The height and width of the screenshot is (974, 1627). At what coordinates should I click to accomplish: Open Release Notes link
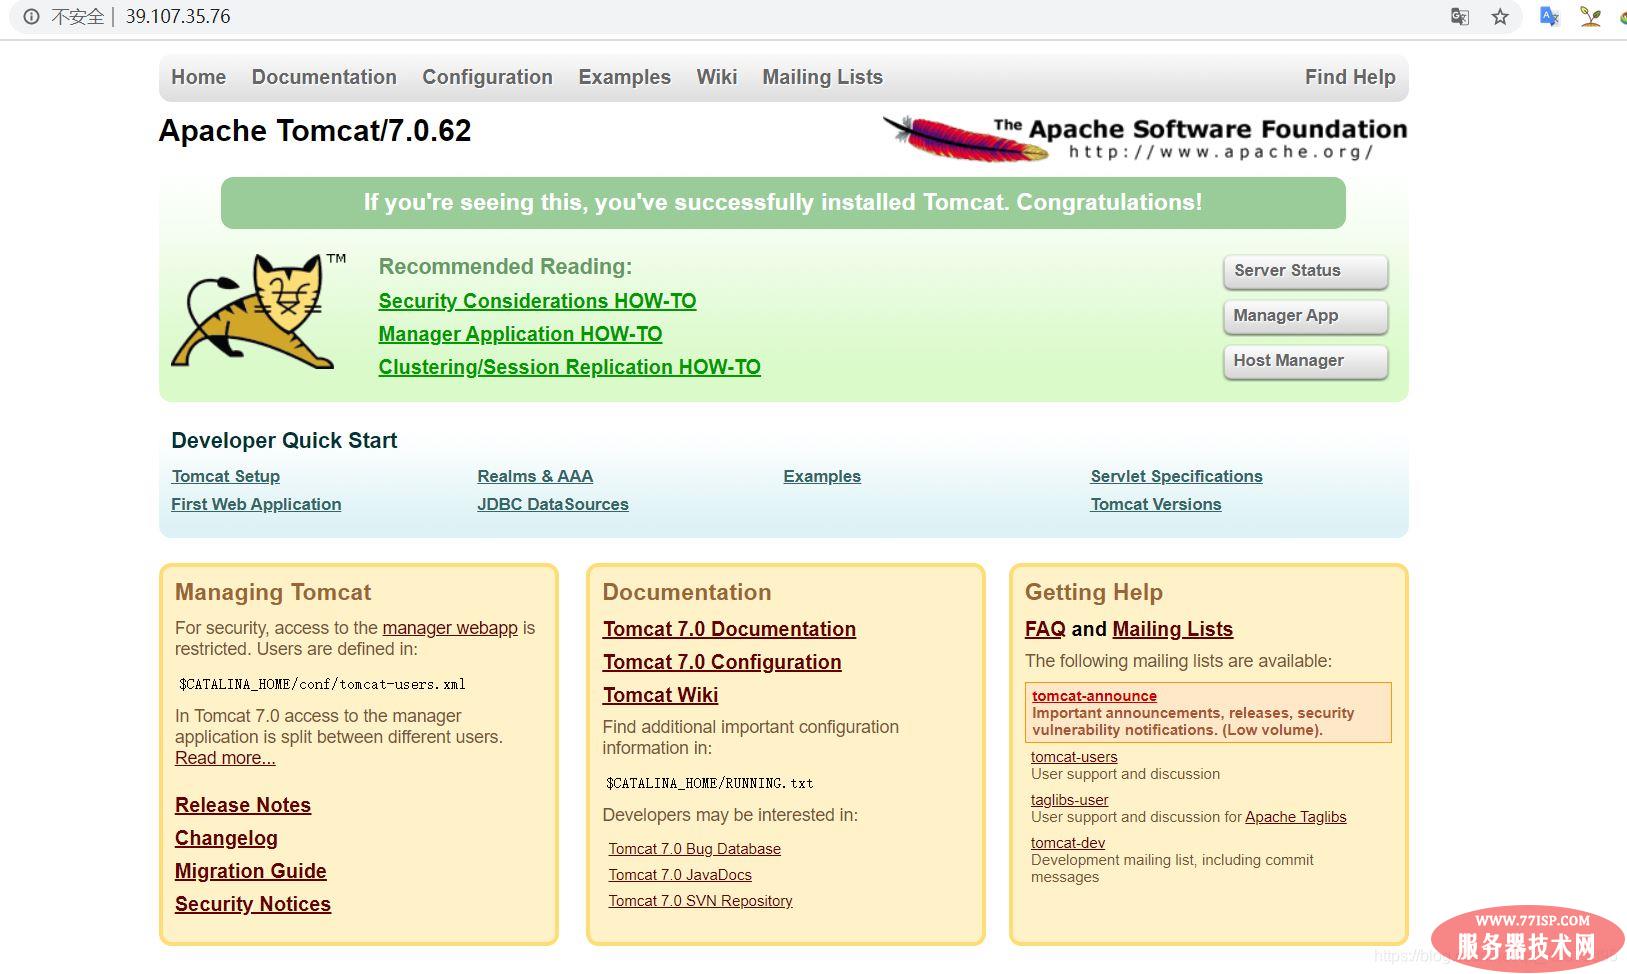[x=243, y=805]
